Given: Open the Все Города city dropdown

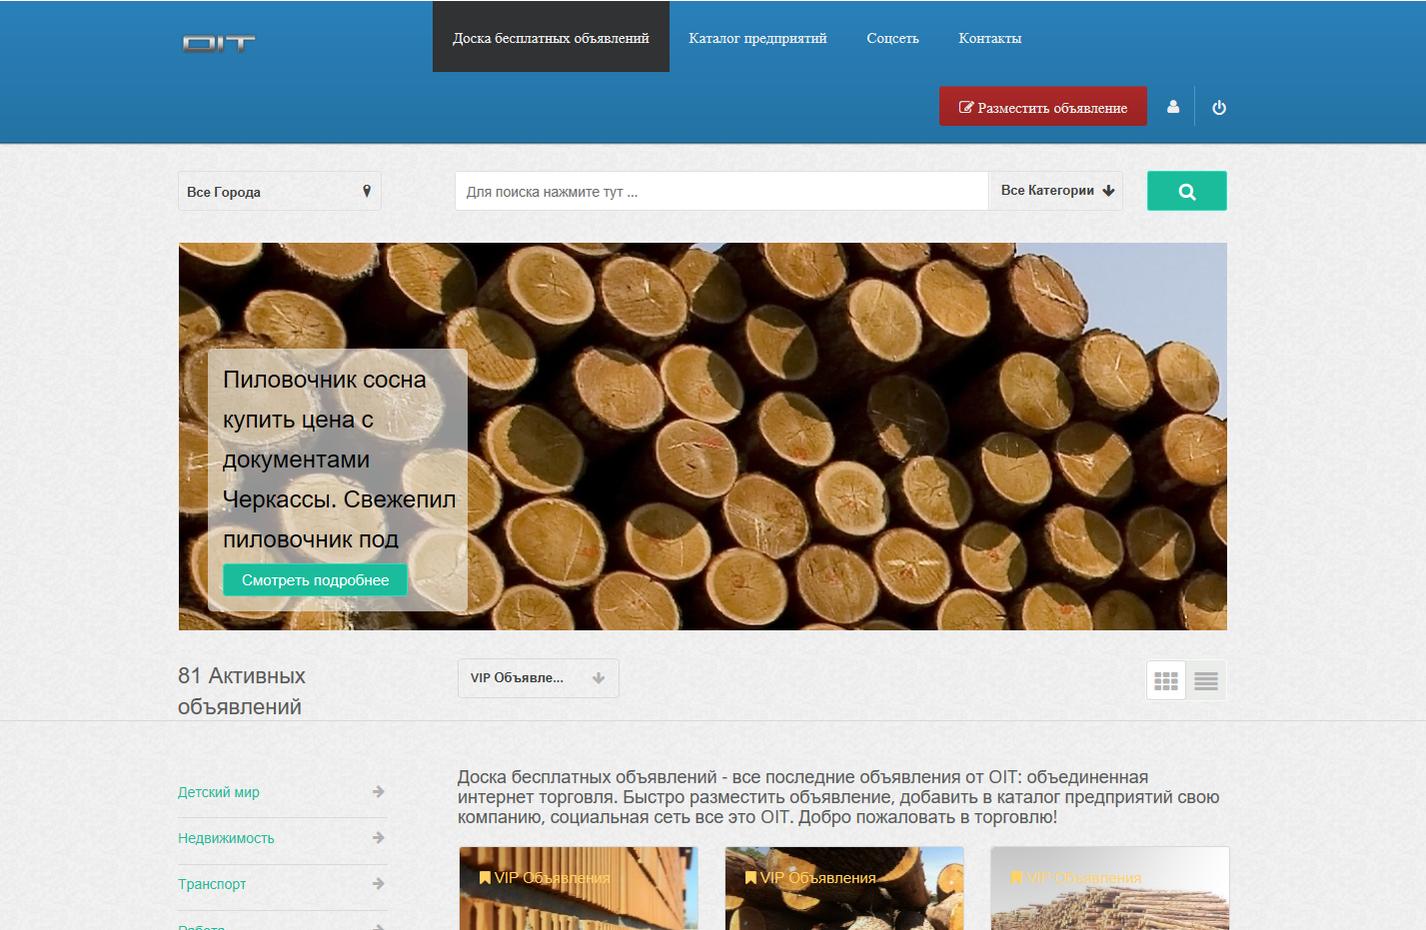Looking at the screenshot, I should tap(279, 191).
